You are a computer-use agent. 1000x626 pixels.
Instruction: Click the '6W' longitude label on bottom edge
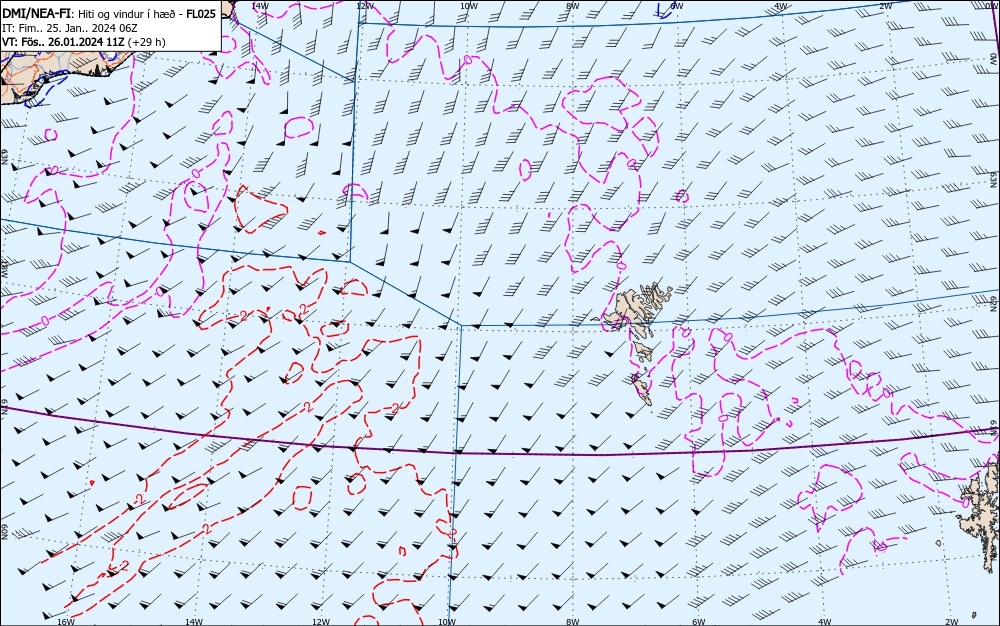tap(699, 622)
